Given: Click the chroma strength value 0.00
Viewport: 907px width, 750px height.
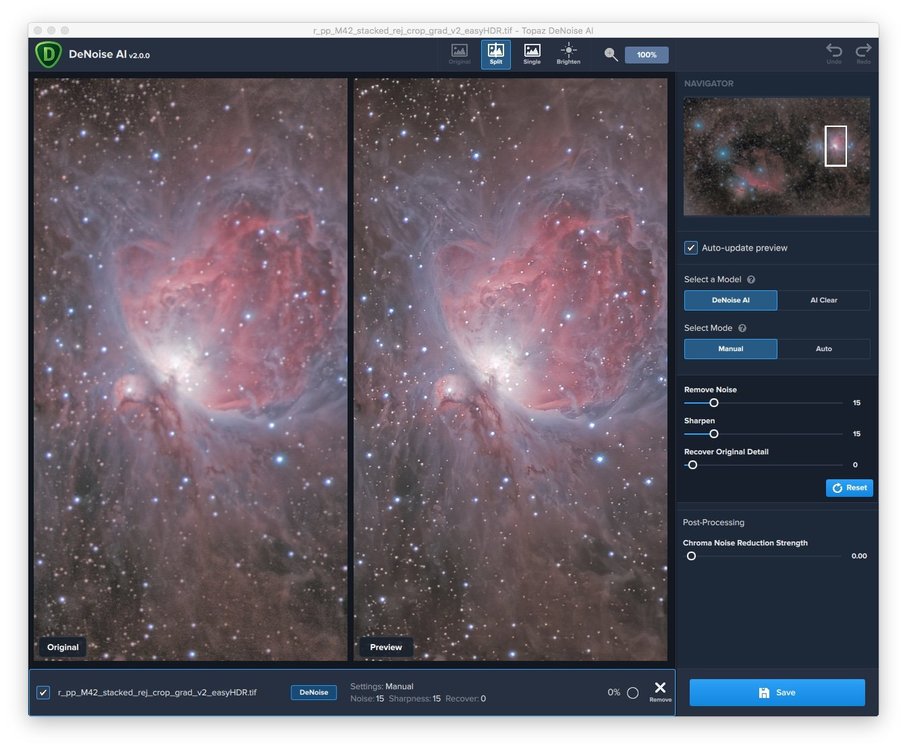Looking at the screenshot, I should (x=859, y=556).
